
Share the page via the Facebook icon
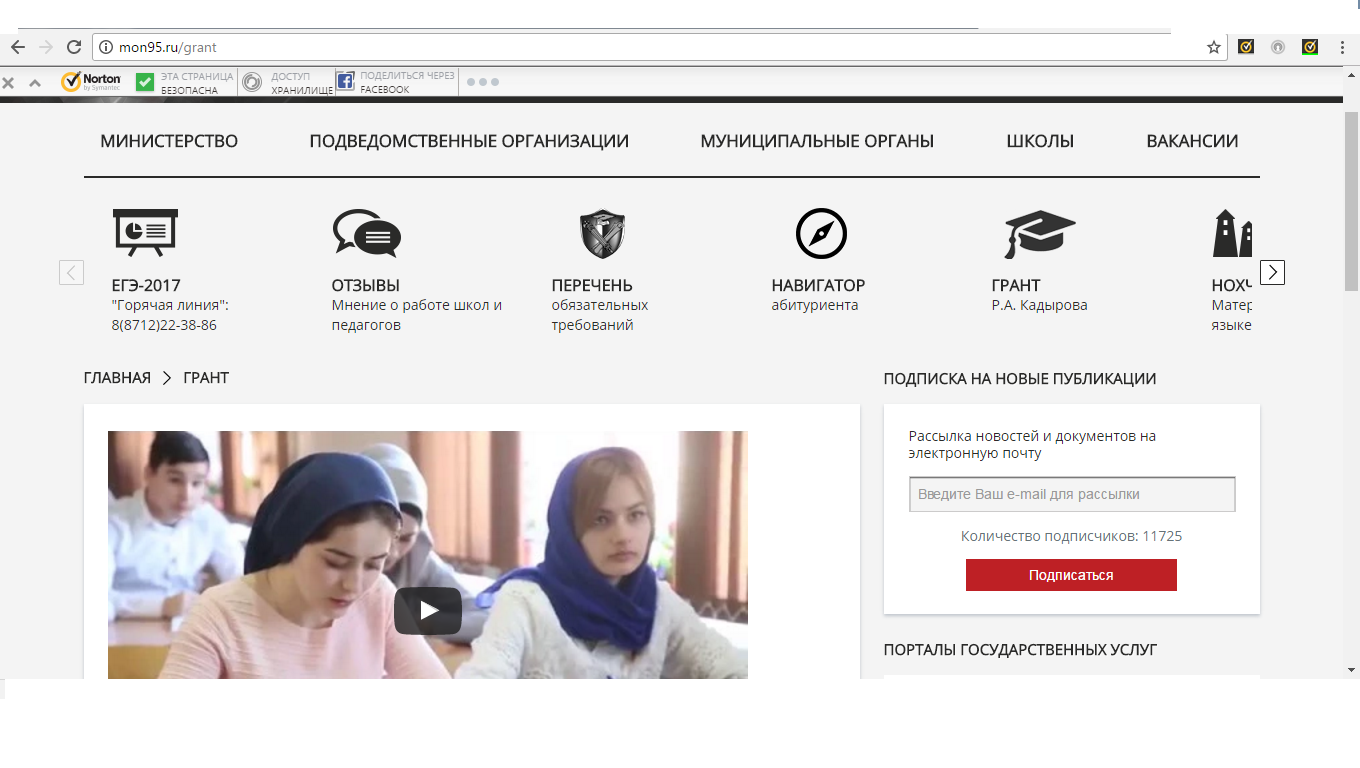(x=345, y=82)
